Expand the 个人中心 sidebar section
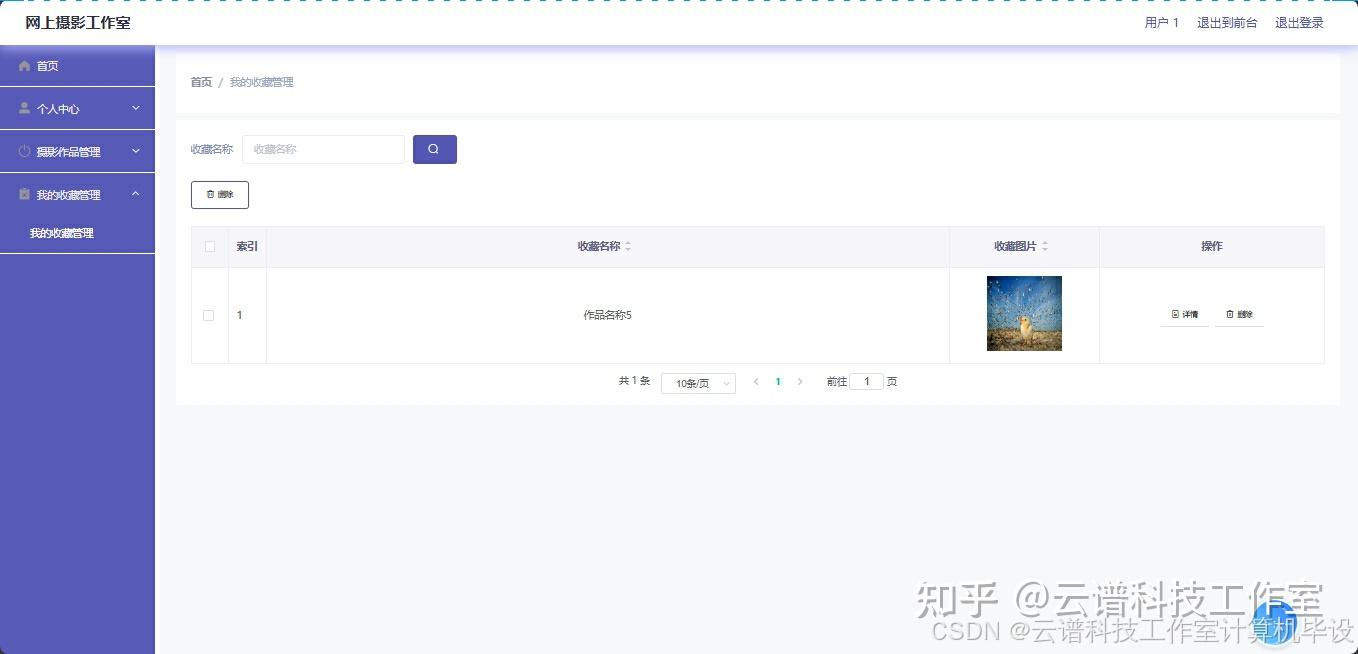 77,108
